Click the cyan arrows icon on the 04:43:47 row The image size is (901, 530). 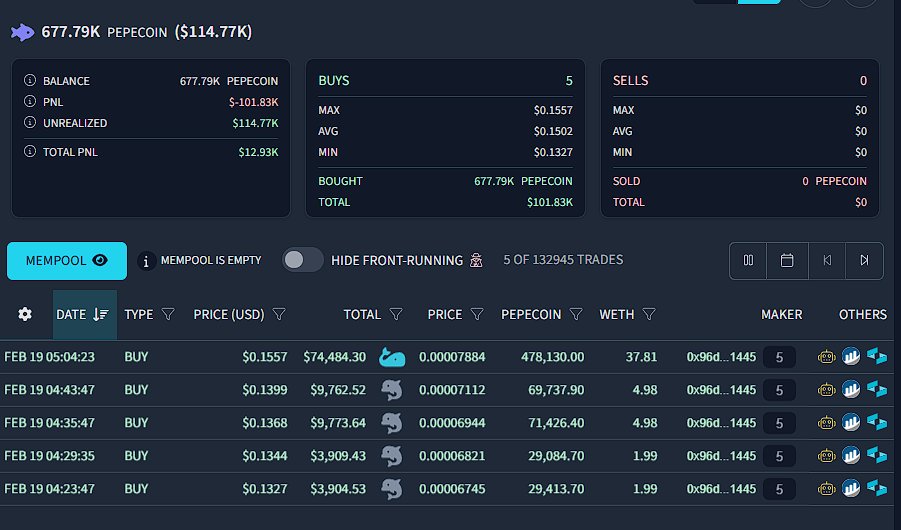[x=877, y=389]
